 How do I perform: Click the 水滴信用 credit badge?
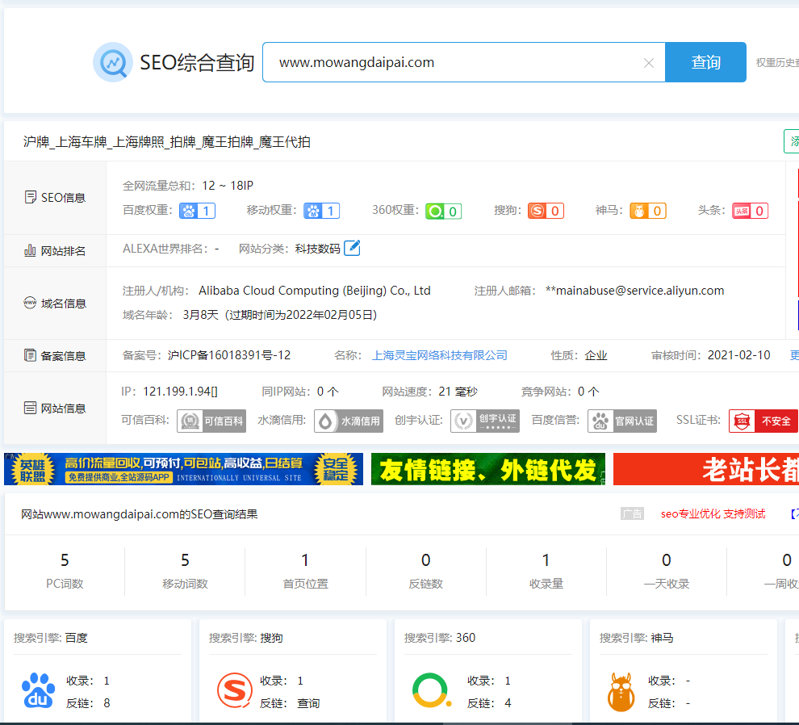click(348, 421)
